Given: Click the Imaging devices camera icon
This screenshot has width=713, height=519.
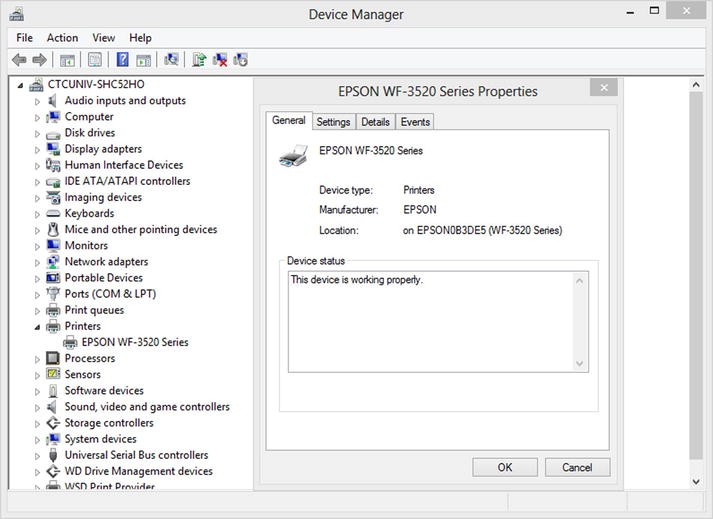Looking at the screenshot, I should pyautogui.click(x=53, y=197).
